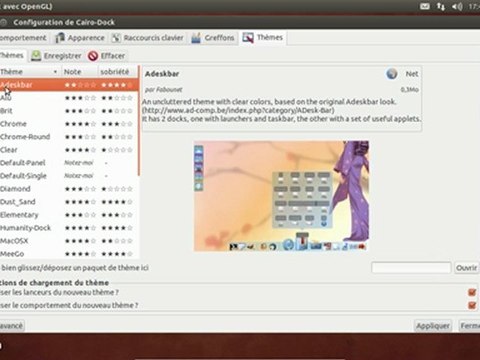The height and width of the screenshot is (360, 480).
Task: Click the Avancé mode button
Action: point(12,326)
